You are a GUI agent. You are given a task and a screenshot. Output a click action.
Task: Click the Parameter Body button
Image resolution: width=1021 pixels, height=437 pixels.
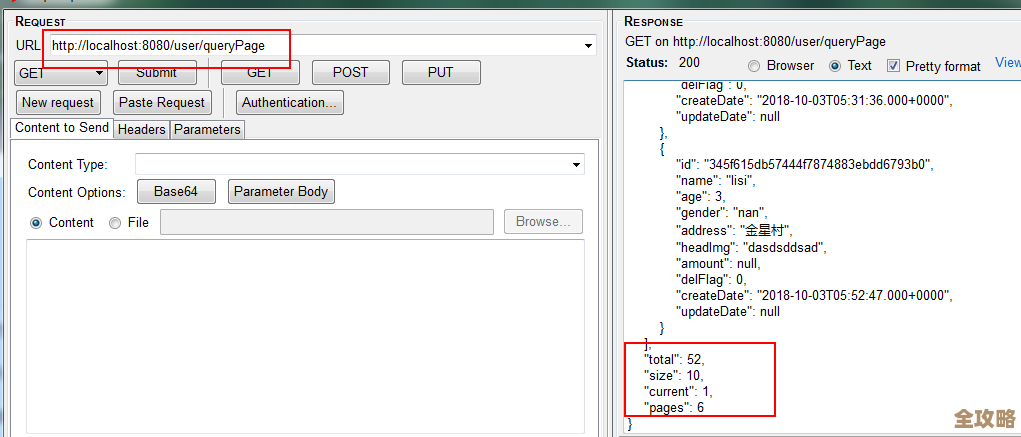(x=281, y=192)
